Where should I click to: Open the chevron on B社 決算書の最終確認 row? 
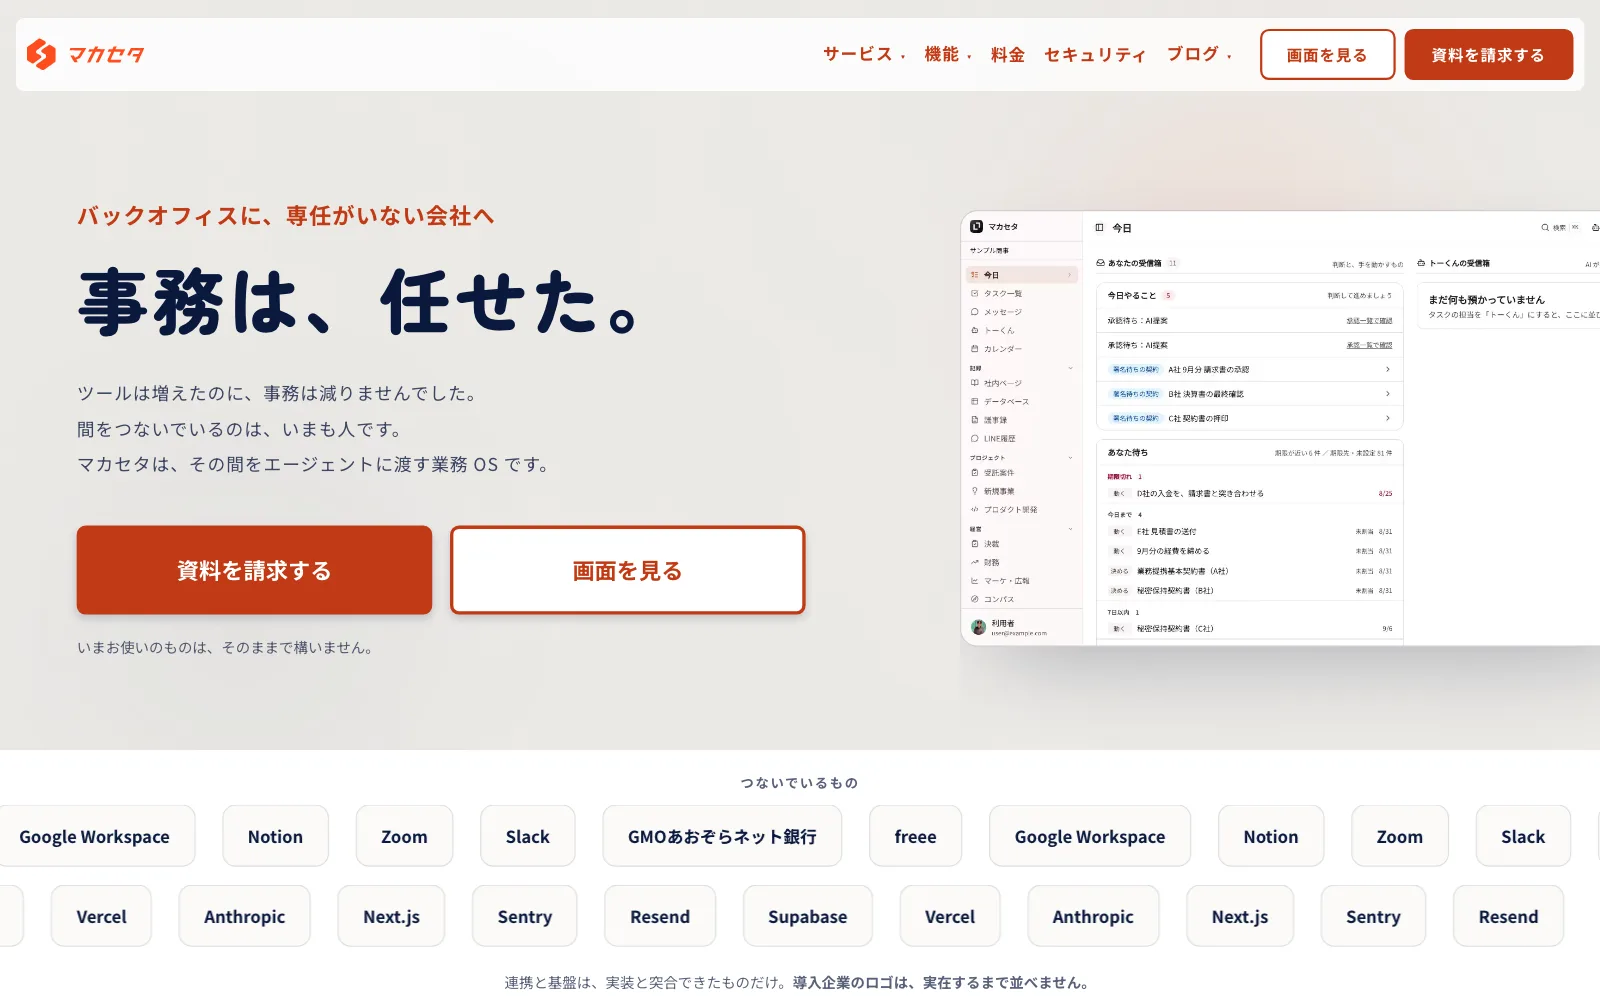coord(1387,394)
